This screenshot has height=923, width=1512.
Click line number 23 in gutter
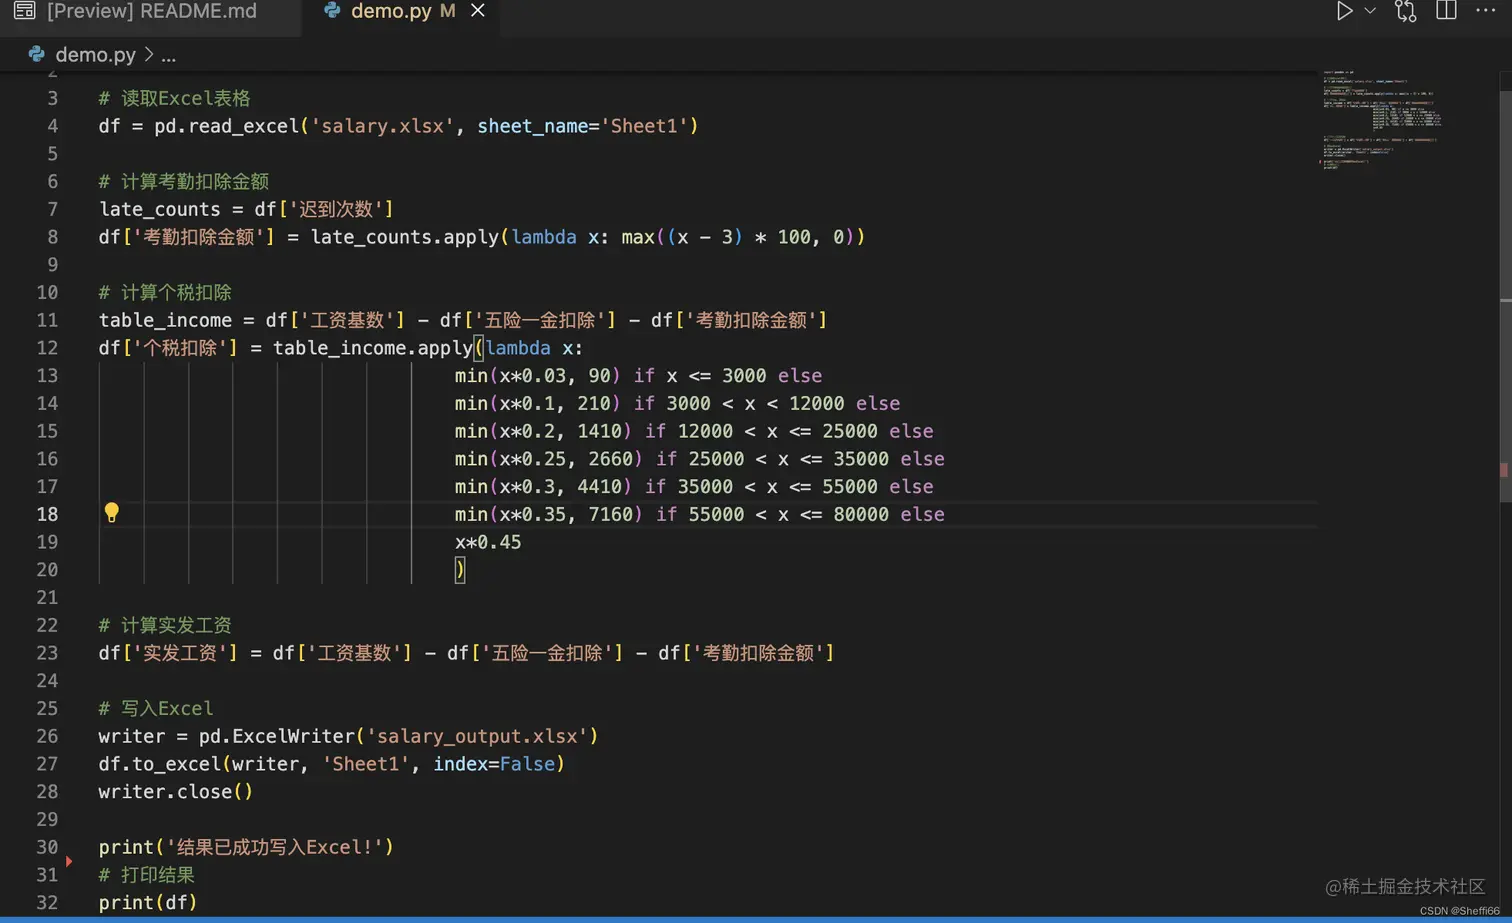tap(47, 653)
